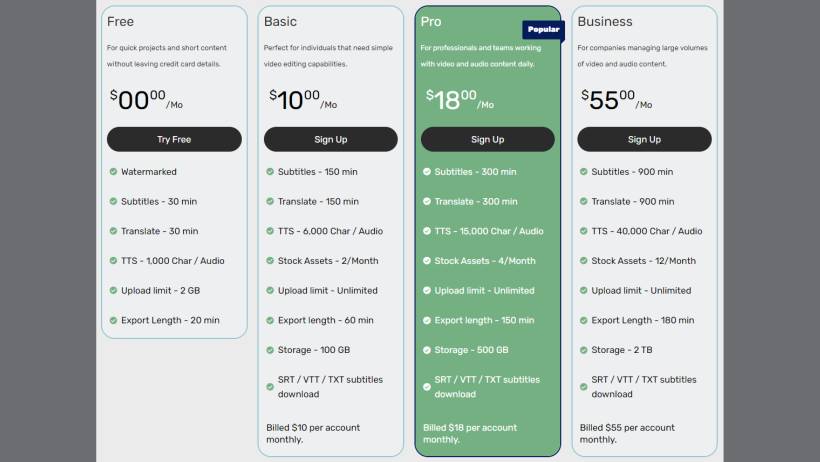Select the Business plan heading
The image size is (820, 462).
tap(605, 21)
